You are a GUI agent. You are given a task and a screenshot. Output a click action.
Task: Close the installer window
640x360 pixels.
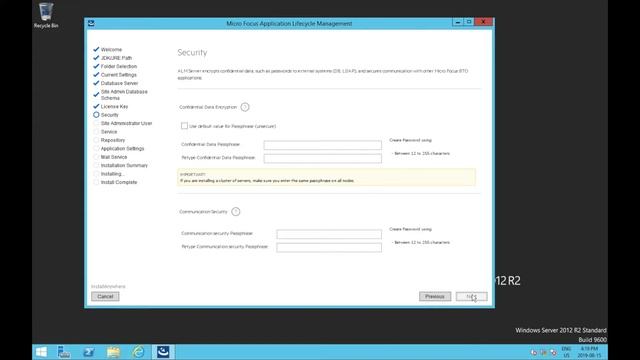point(483,22)
